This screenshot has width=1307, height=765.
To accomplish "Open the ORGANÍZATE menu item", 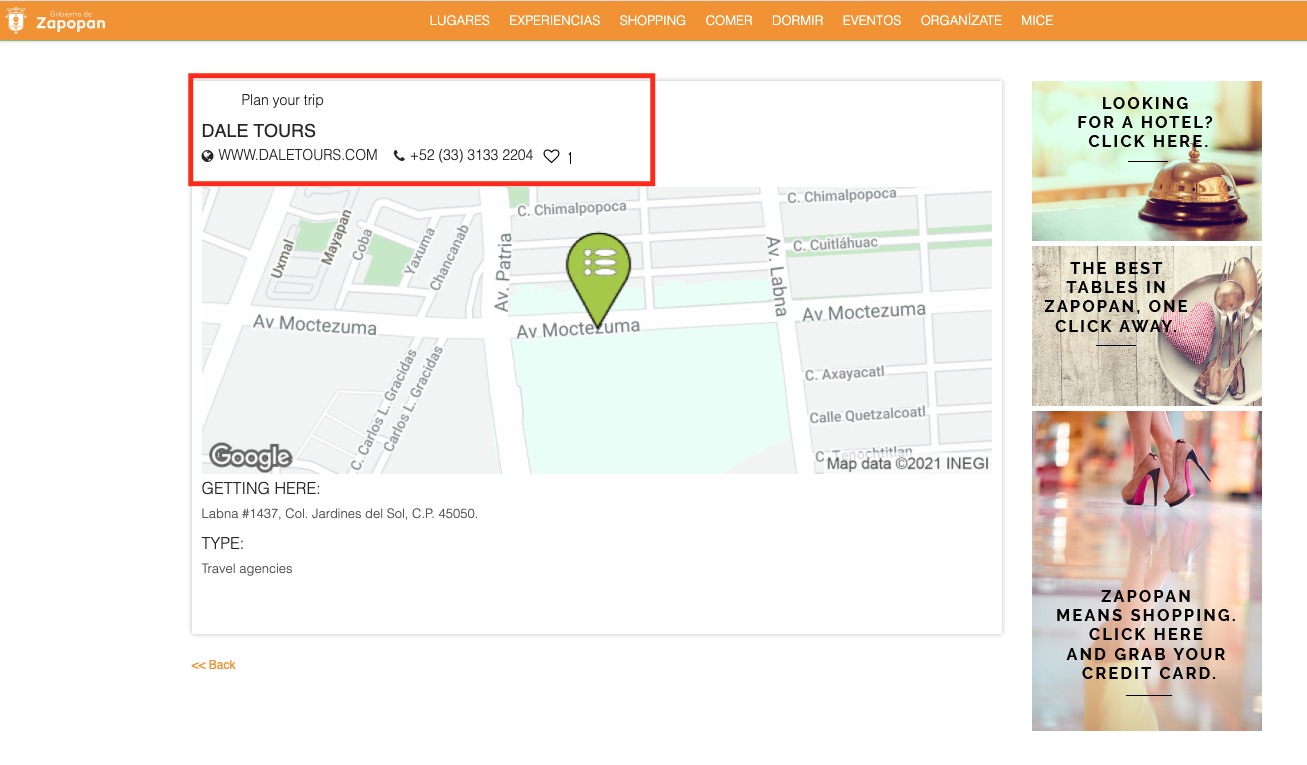I will [960, 20].
